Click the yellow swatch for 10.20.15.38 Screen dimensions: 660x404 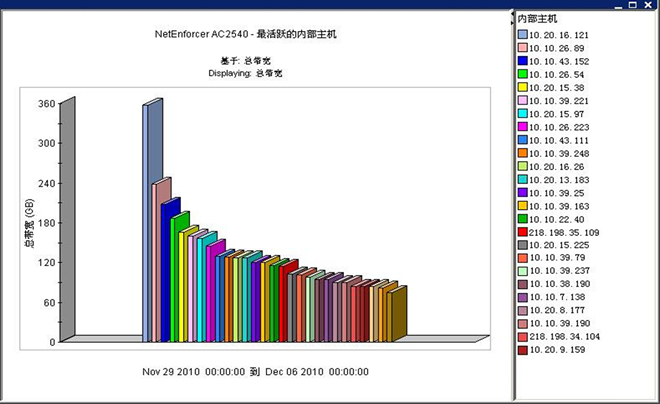pos(522,87)
